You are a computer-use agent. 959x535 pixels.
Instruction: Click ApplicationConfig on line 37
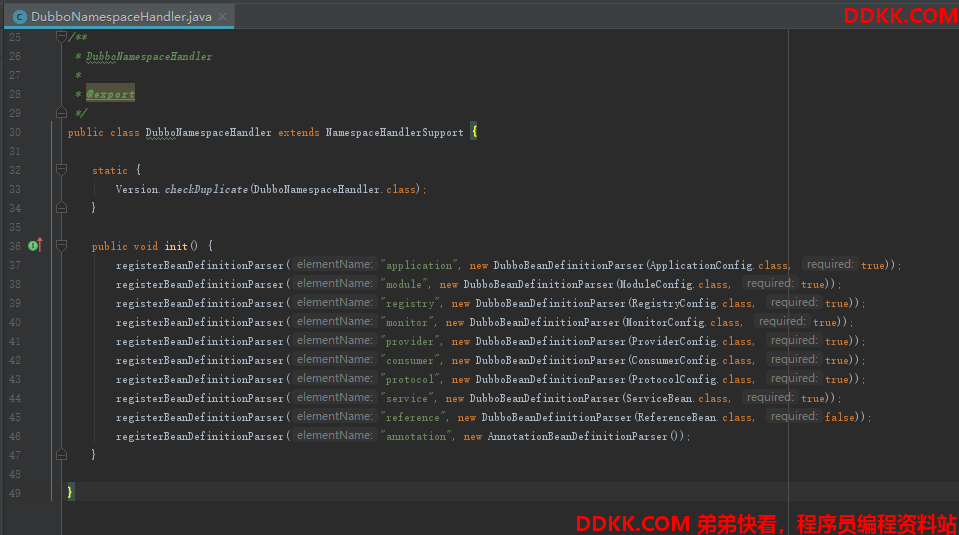click(x=702, y=265)
